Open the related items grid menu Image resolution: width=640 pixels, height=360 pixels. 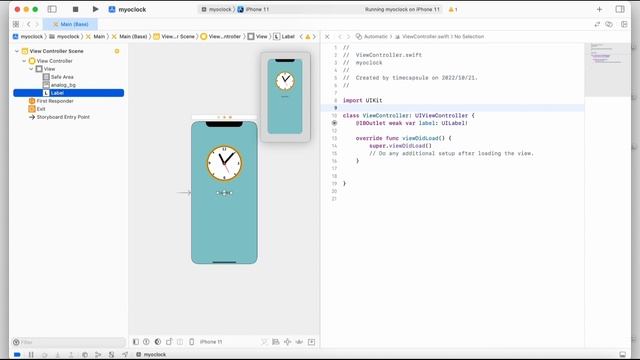coord(16,24)
